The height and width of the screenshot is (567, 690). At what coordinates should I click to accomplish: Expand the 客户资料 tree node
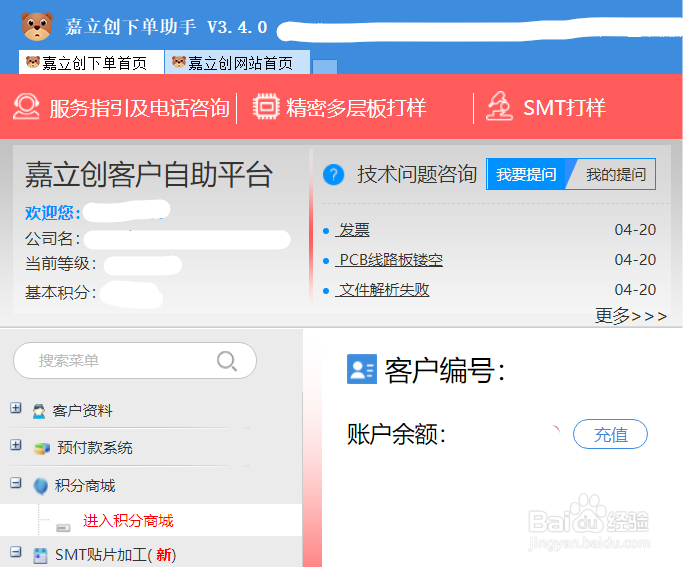coord(16,408)
